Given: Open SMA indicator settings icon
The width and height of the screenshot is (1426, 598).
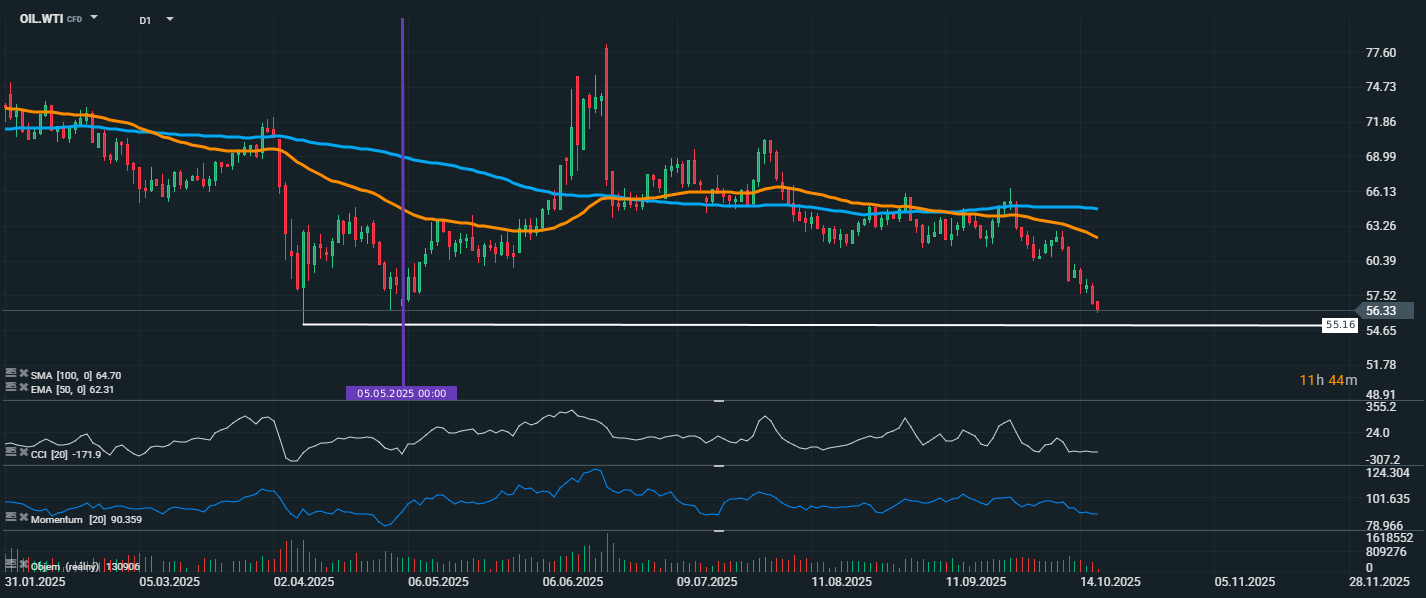Looking at the screenshot, I should pos(10,373).
